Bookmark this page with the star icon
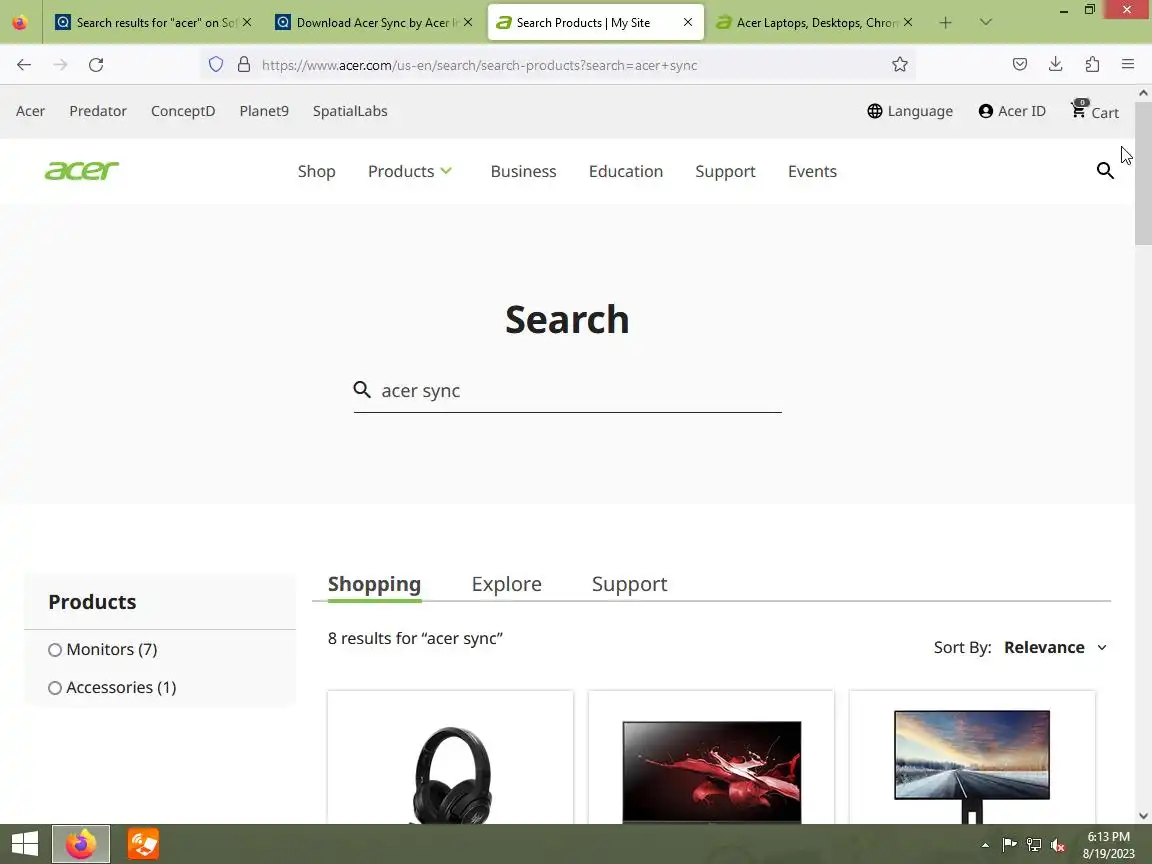The image size is (1152, 864). (x=899, y=65)
